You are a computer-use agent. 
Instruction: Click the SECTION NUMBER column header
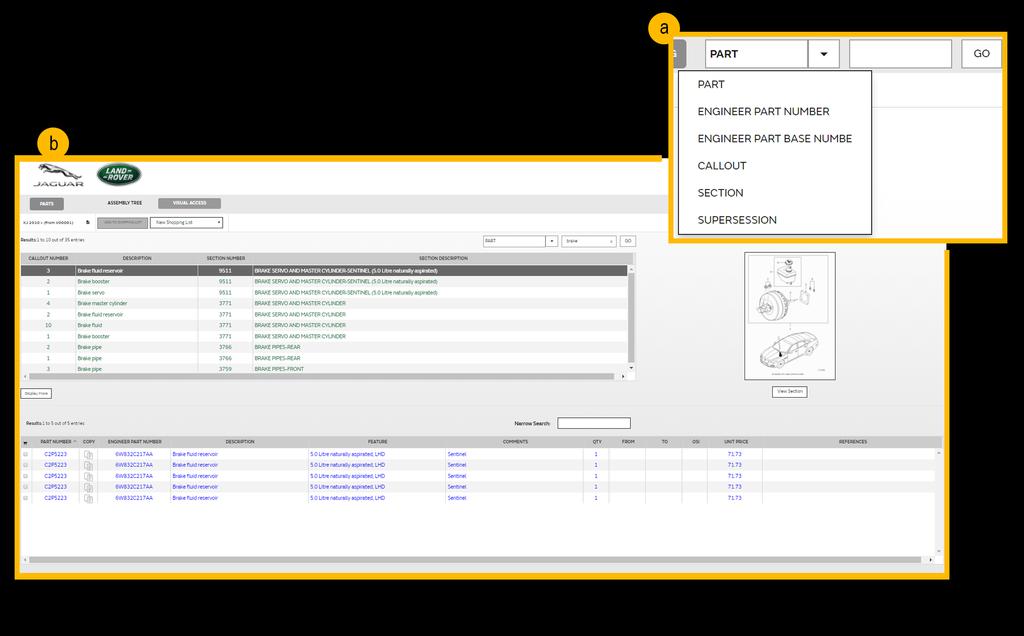(226, 259)
